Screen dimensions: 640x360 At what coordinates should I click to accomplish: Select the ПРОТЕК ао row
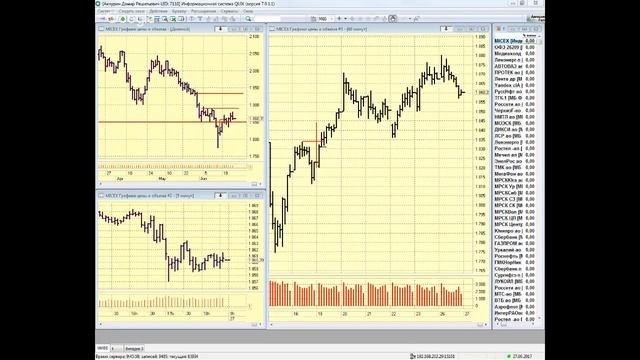pyautogui.click(x=515, y=73)
